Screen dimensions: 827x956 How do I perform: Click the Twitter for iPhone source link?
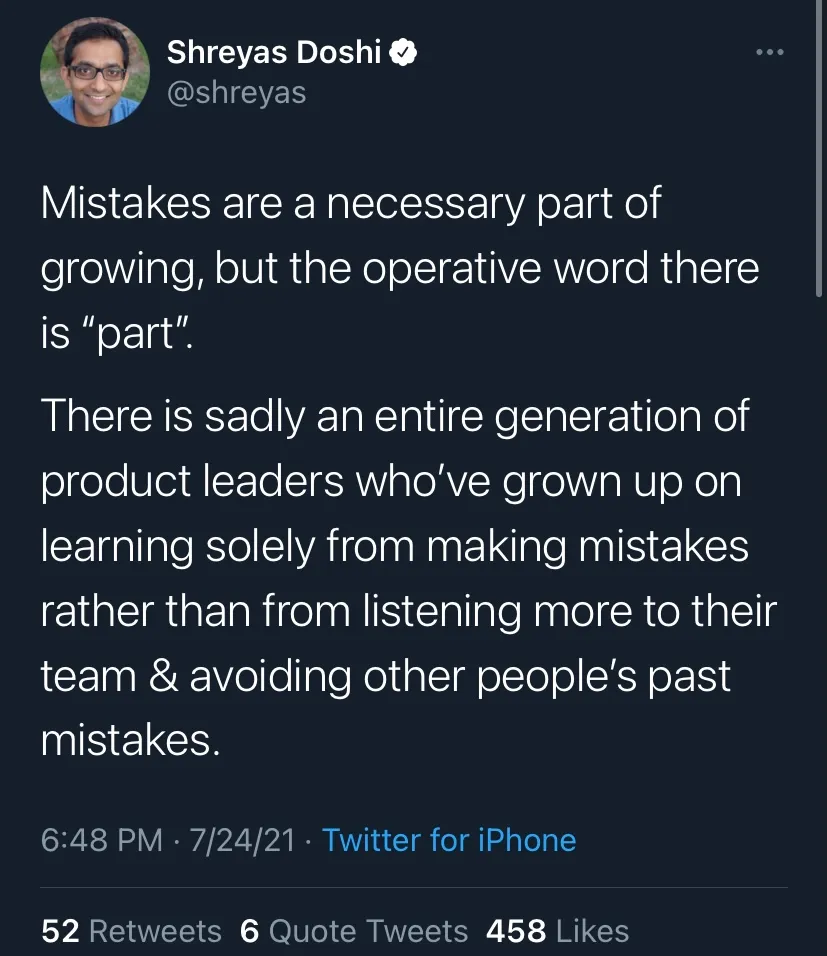pos(449,840)
